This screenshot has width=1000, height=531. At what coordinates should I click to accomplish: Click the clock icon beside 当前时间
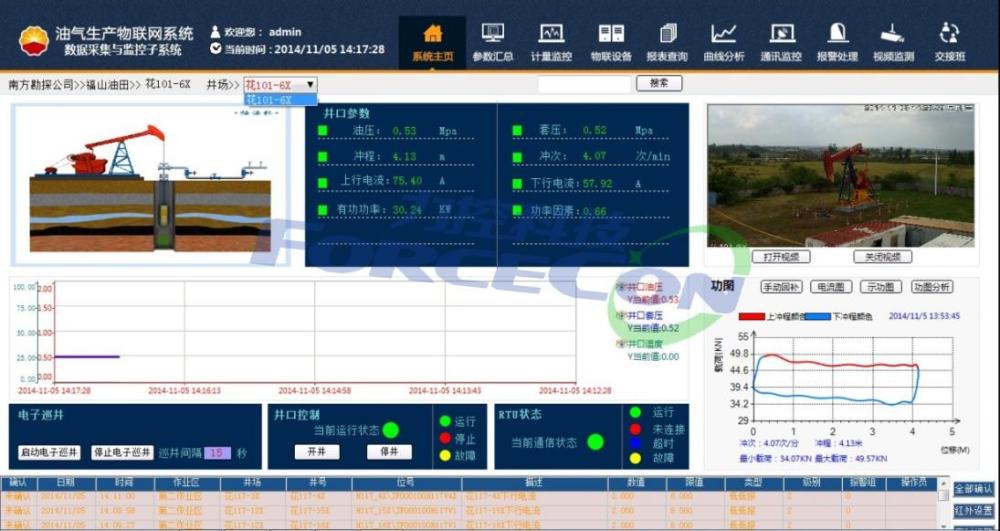coord(216,48)
